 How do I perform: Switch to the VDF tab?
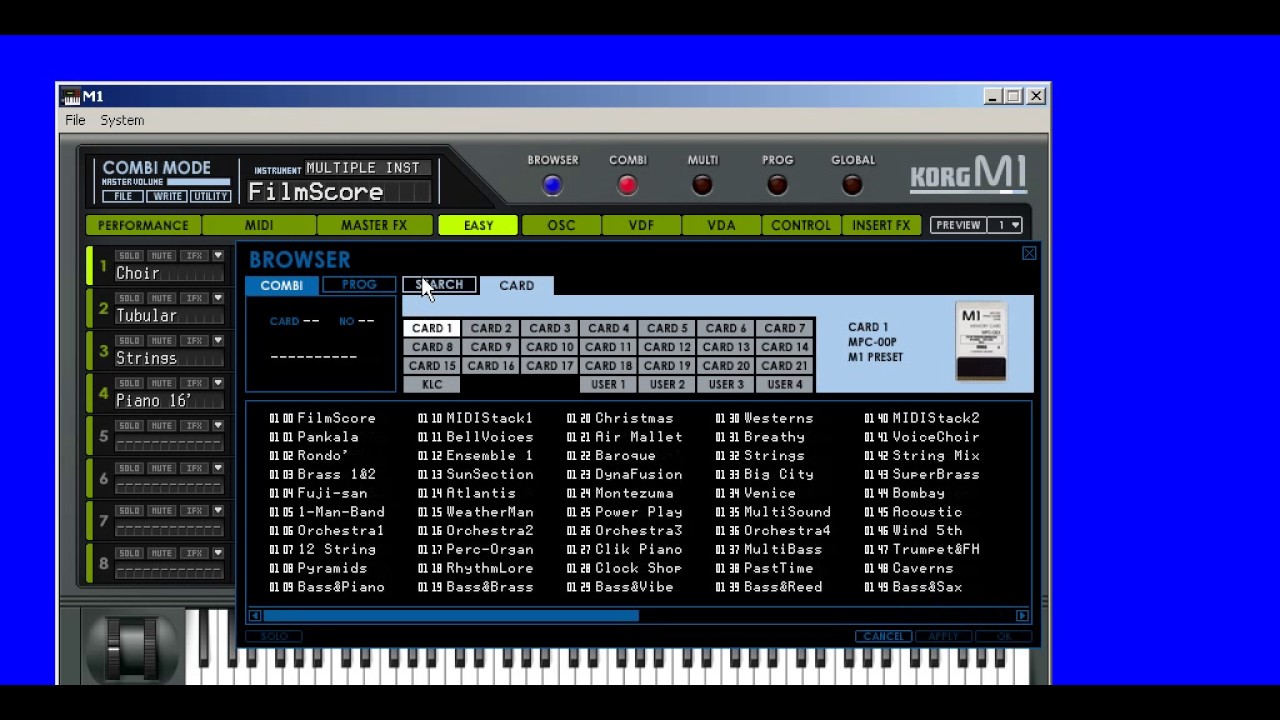pyautogui.click(x=641, y=225)
